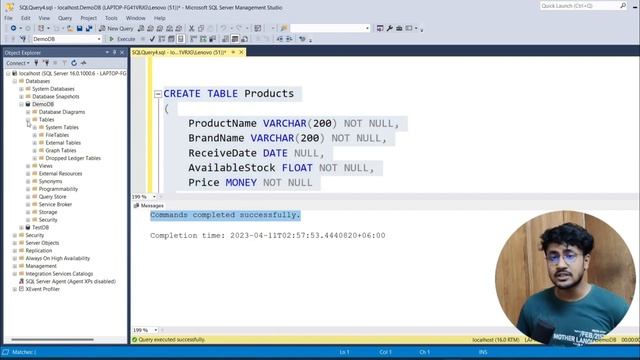Click the Parse checkmark icon
Image resolution: width=640 pixels, height=360 pixels.
tap(152, 39)
